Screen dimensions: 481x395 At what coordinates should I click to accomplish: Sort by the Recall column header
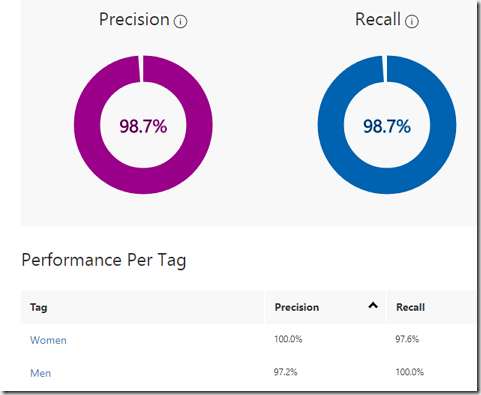(x=410, y=307)
